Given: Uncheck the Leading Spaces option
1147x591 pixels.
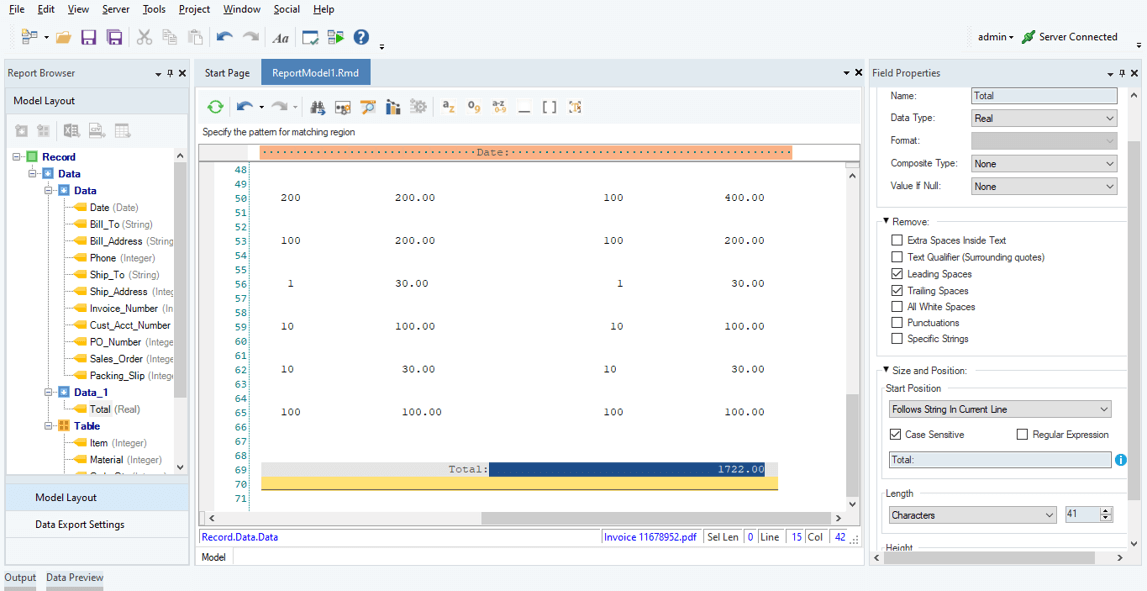Looking at the screenshot, I should (x=897, y=274).
